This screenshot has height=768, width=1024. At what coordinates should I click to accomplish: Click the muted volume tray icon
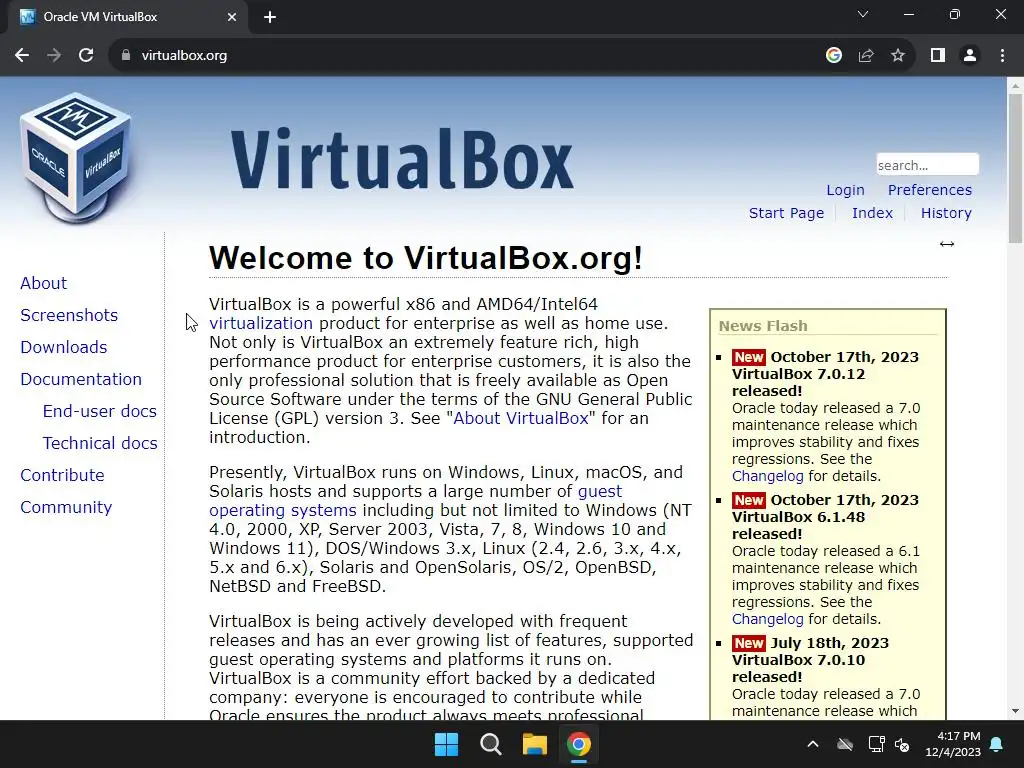pos(902,744)
